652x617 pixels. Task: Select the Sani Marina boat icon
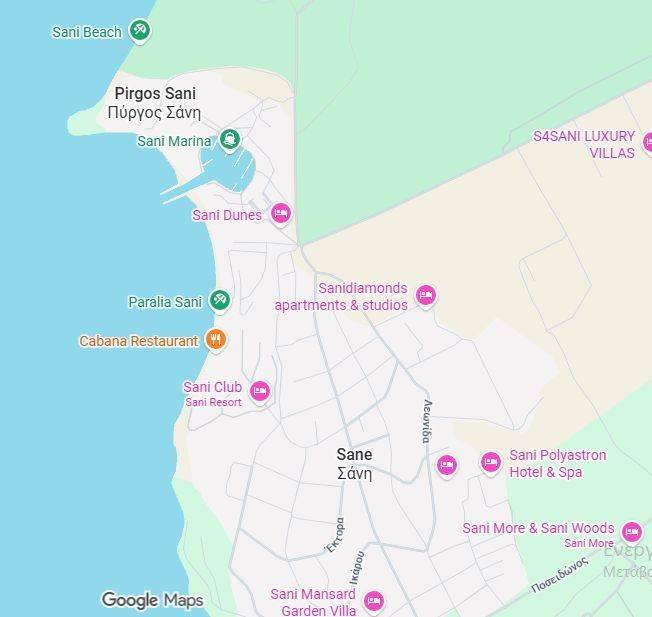click(x=230, y=139)
